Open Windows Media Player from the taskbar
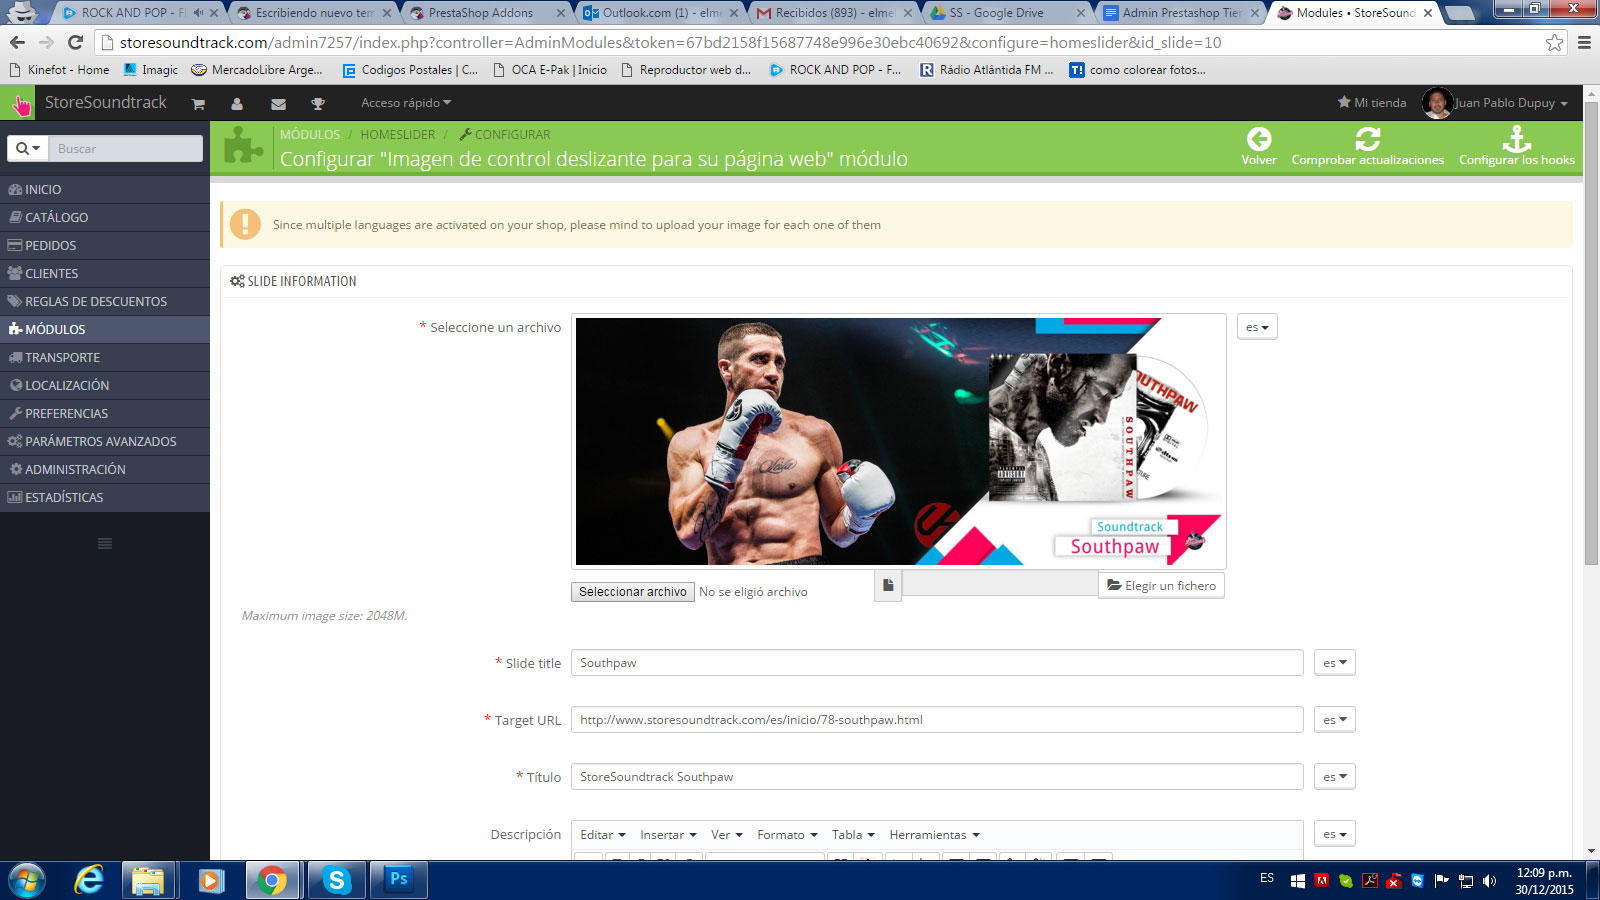 [210, 880]
